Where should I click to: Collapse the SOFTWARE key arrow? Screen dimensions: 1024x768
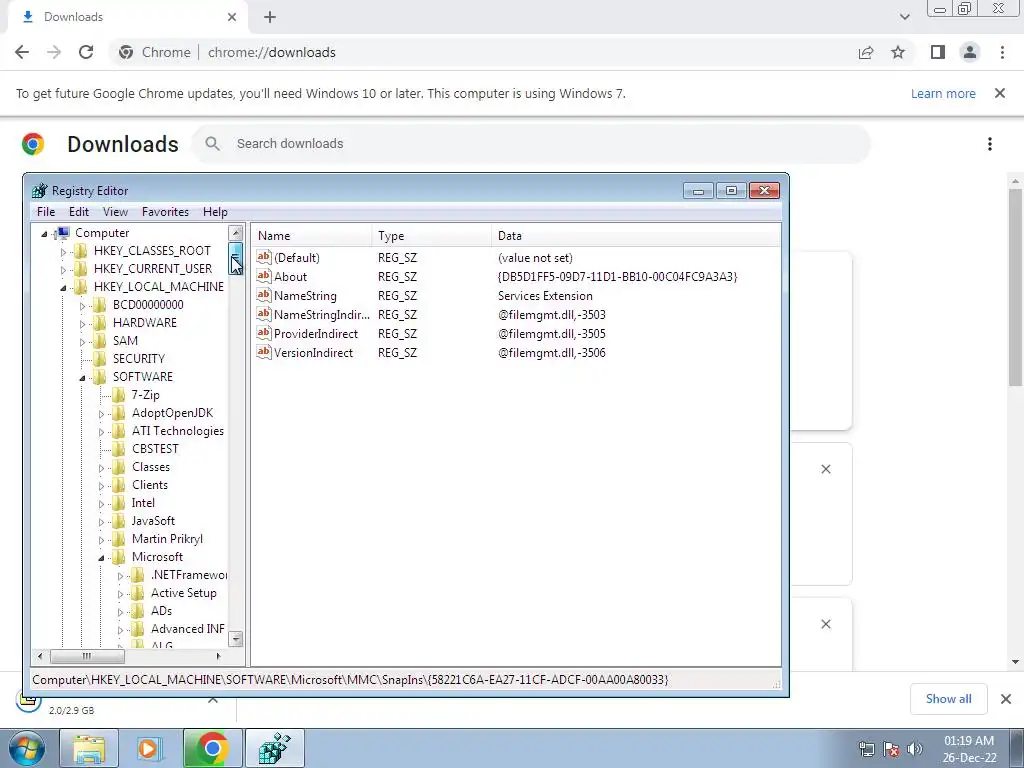(82, 377)
